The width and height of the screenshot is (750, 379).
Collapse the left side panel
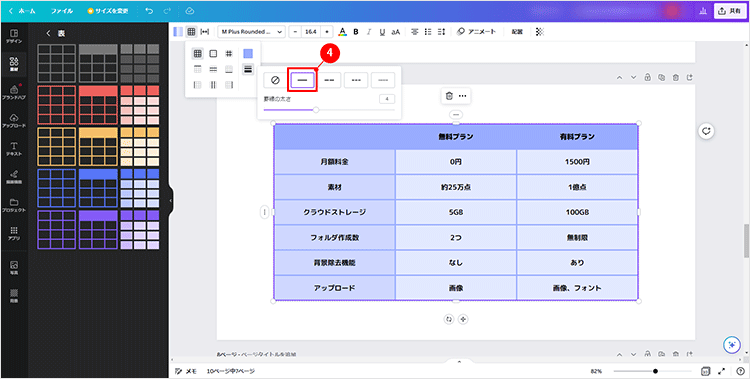pyautogui.click(x=171, y=201)
